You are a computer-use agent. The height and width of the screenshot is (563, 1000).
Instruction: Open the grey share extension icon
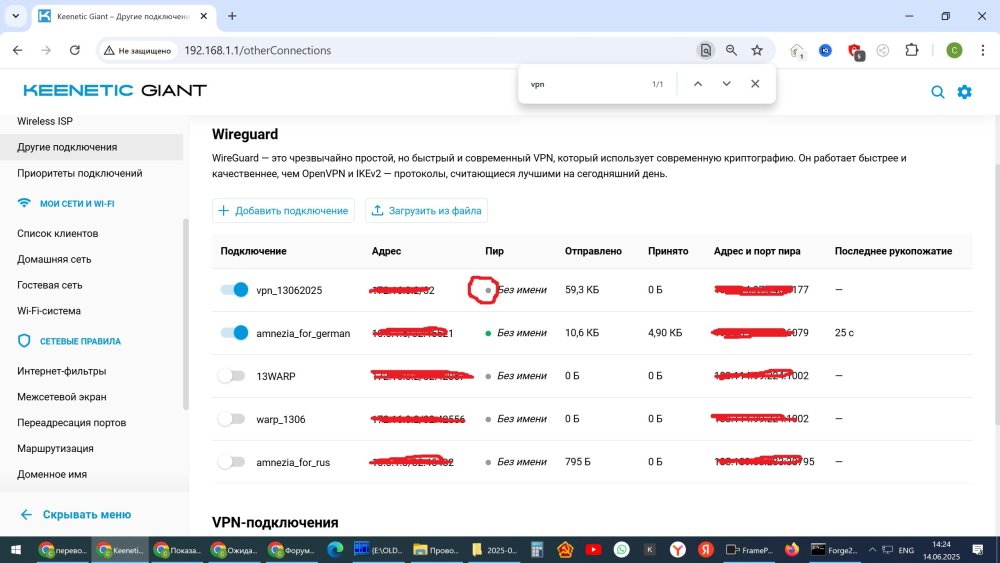(x=883, y=50)
